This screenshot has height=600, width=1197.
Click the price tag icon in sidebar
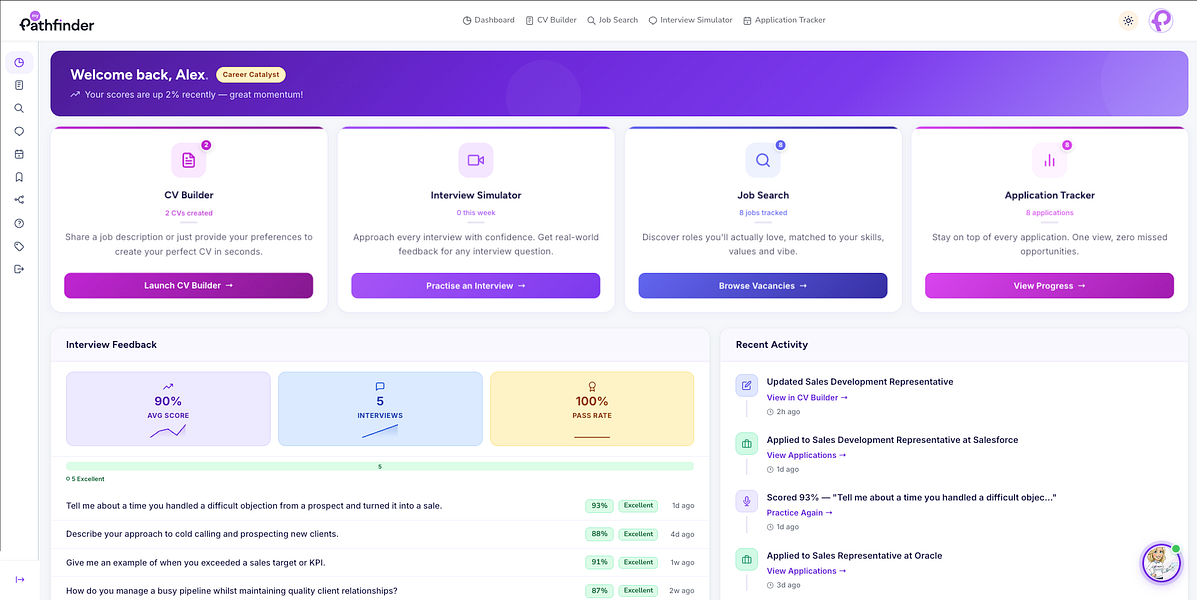click(19, 247)
